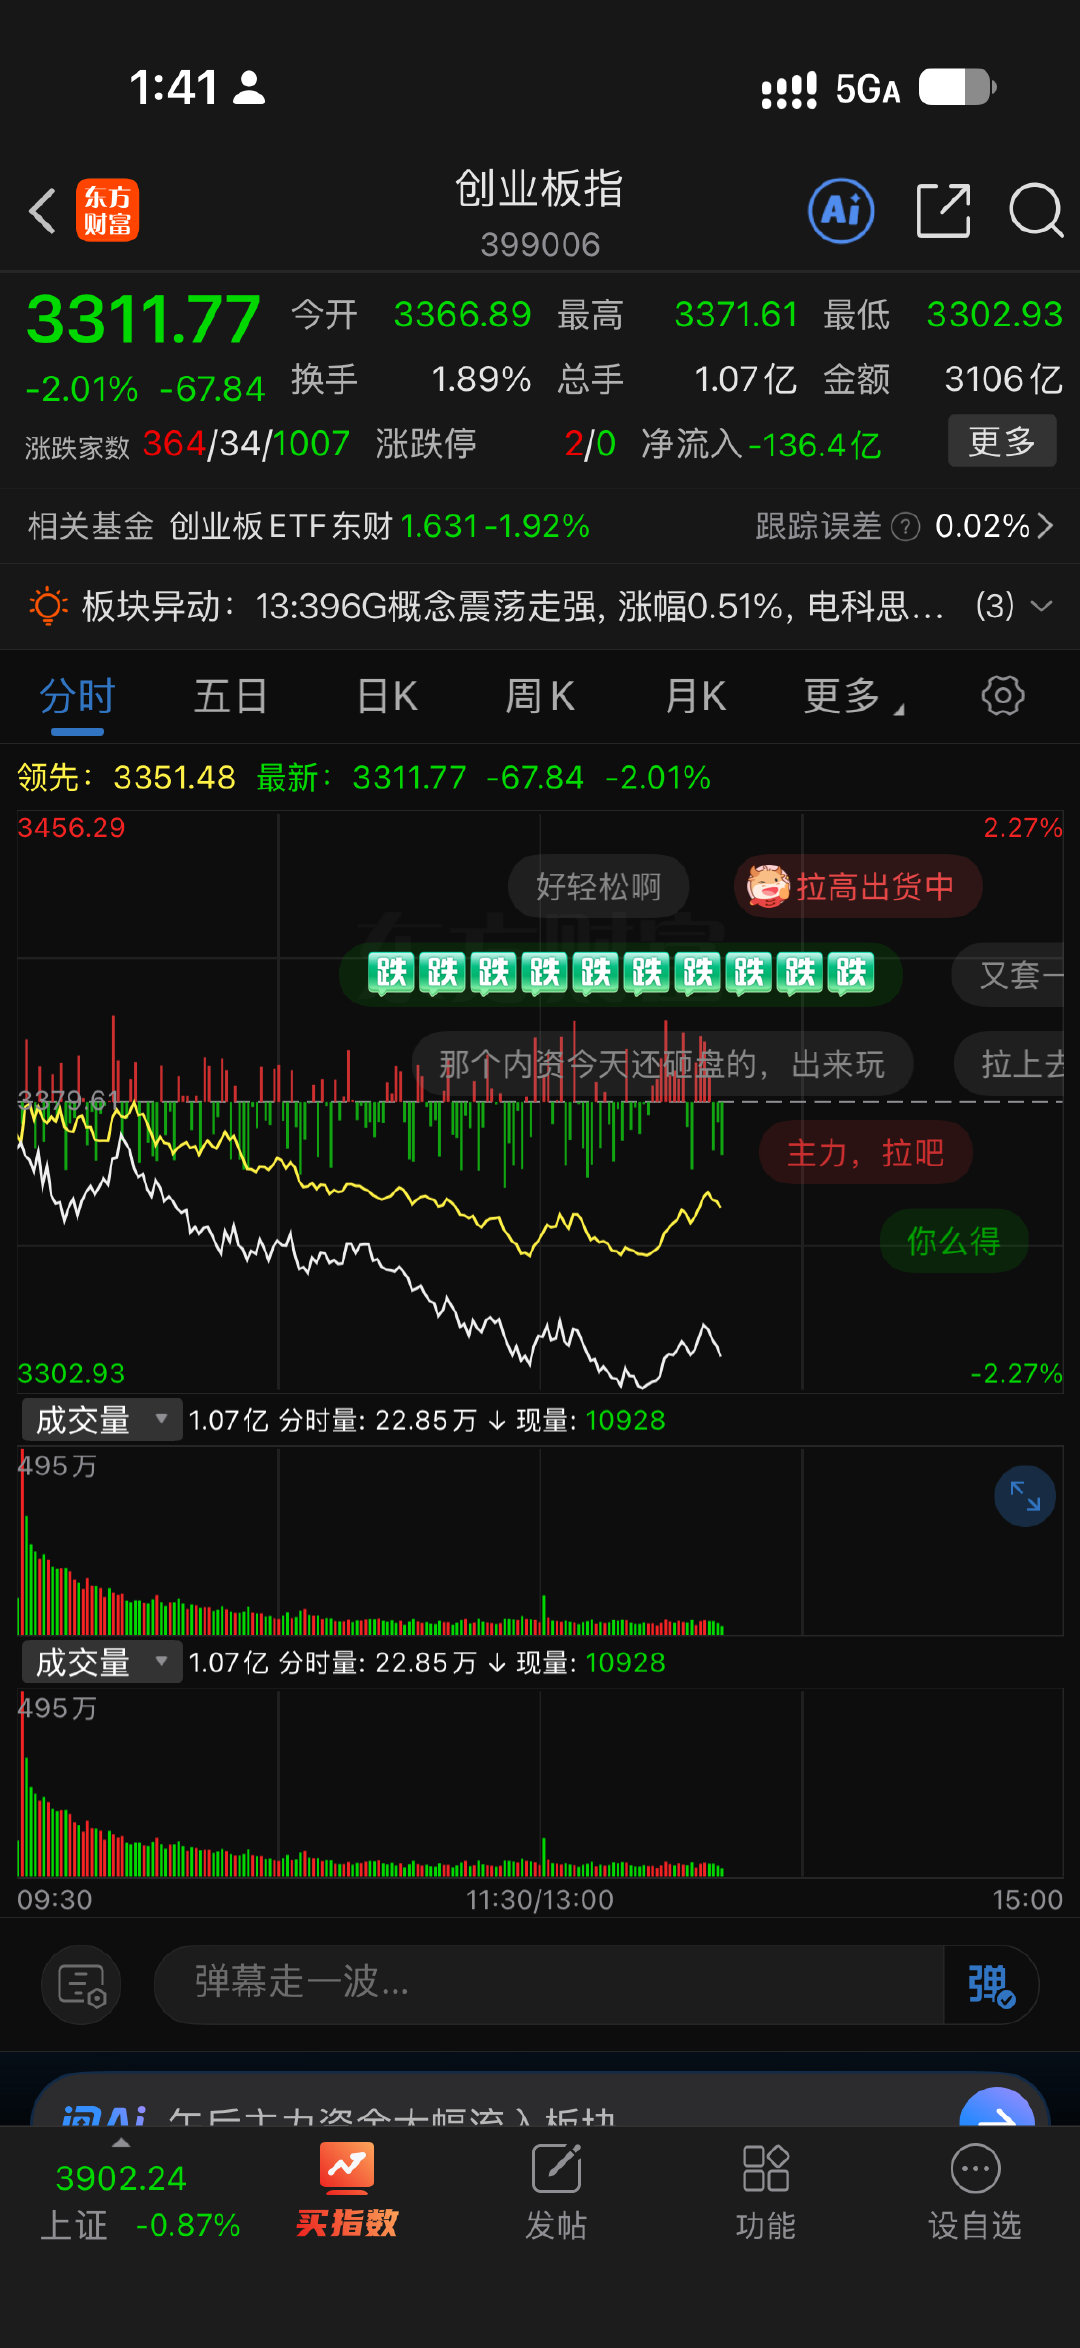Tap the 创业板指 399006 title
This screenshot has width=1080, height=2348.
point(540,214)
